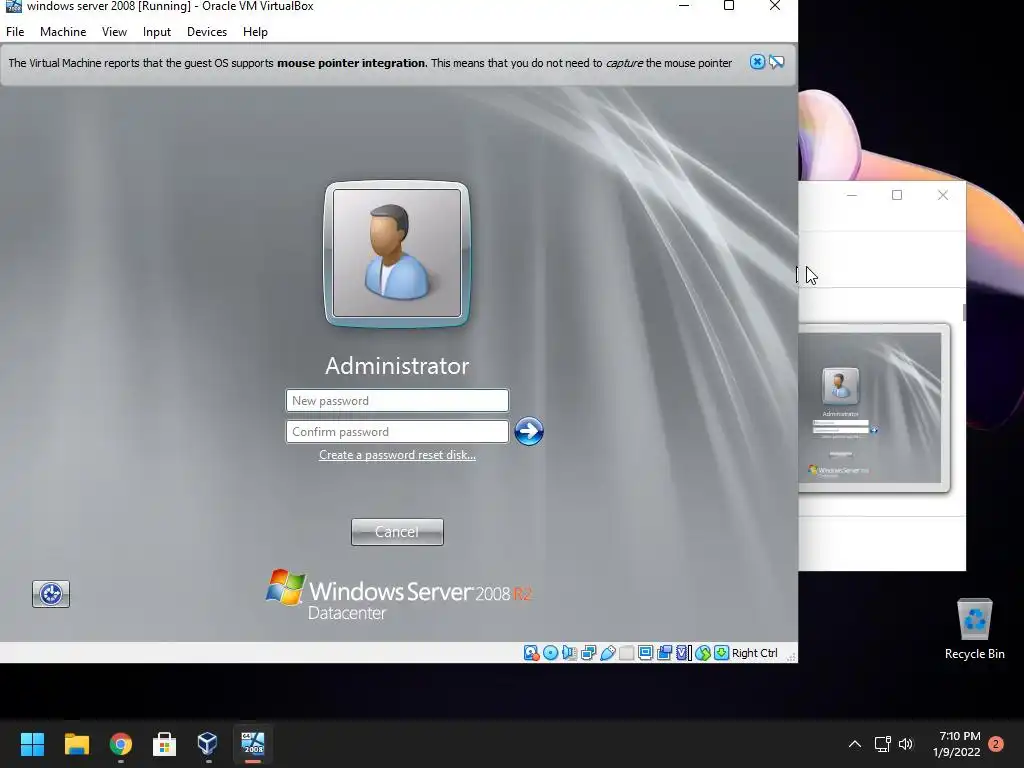This screenshot has width=1024, height=768.
Task: Minimize the VirtualBox VM window
Action: [x=684, y=6]
